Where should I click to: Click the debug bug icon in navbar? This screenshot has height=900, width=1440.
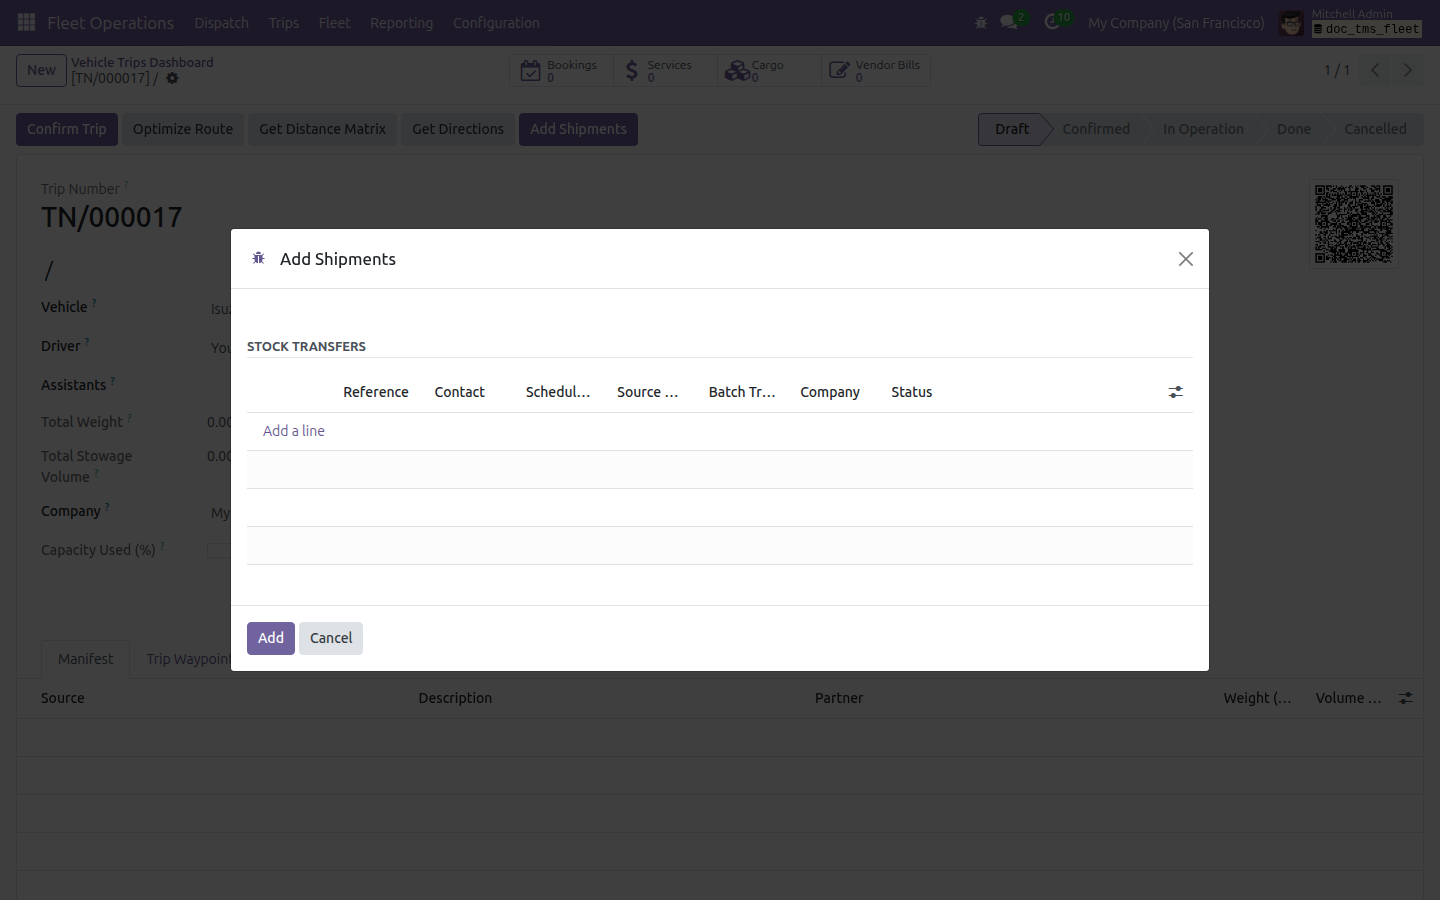(x=981, y=22)
